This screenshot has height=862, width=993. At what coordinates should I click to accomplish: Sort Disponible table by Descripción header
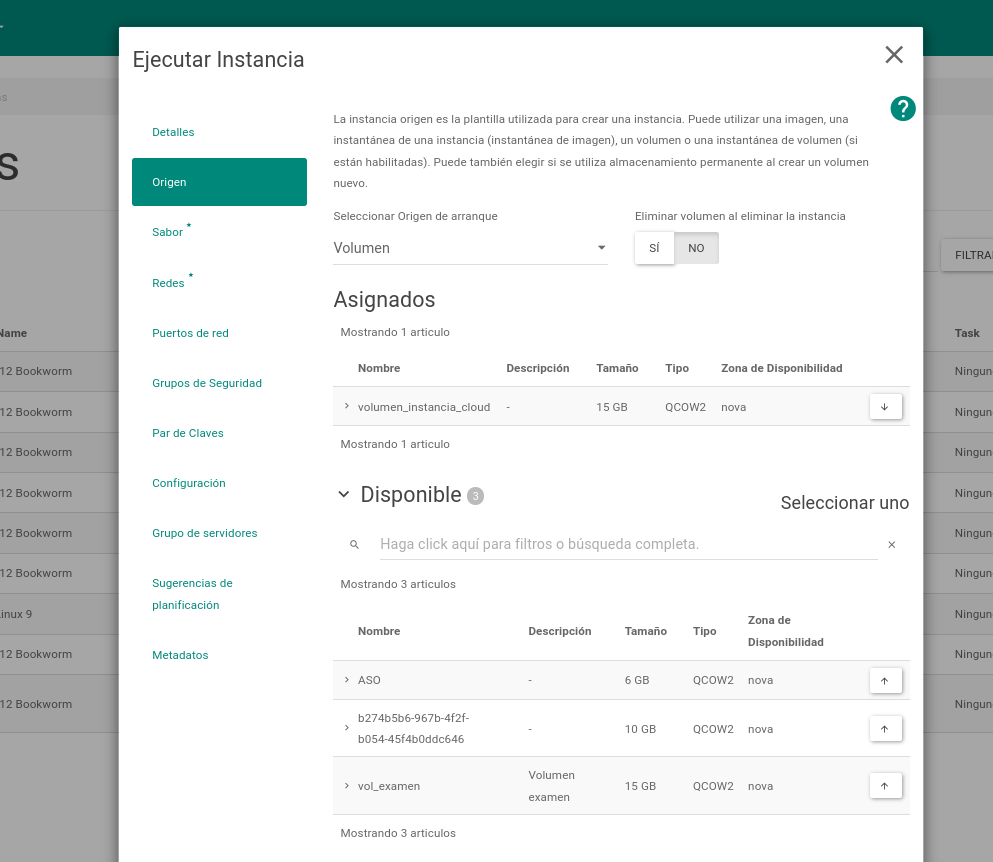point(560,631)
